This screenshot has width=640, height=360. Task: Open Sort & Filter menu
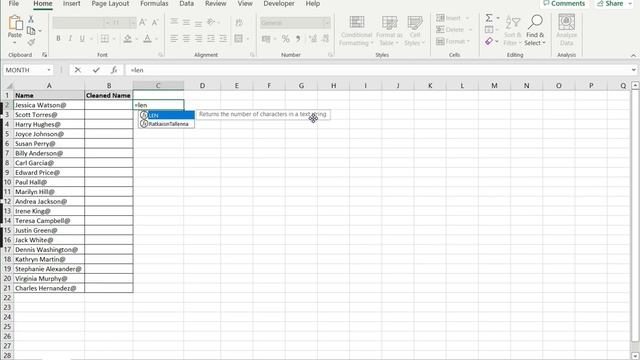[512, 31]
